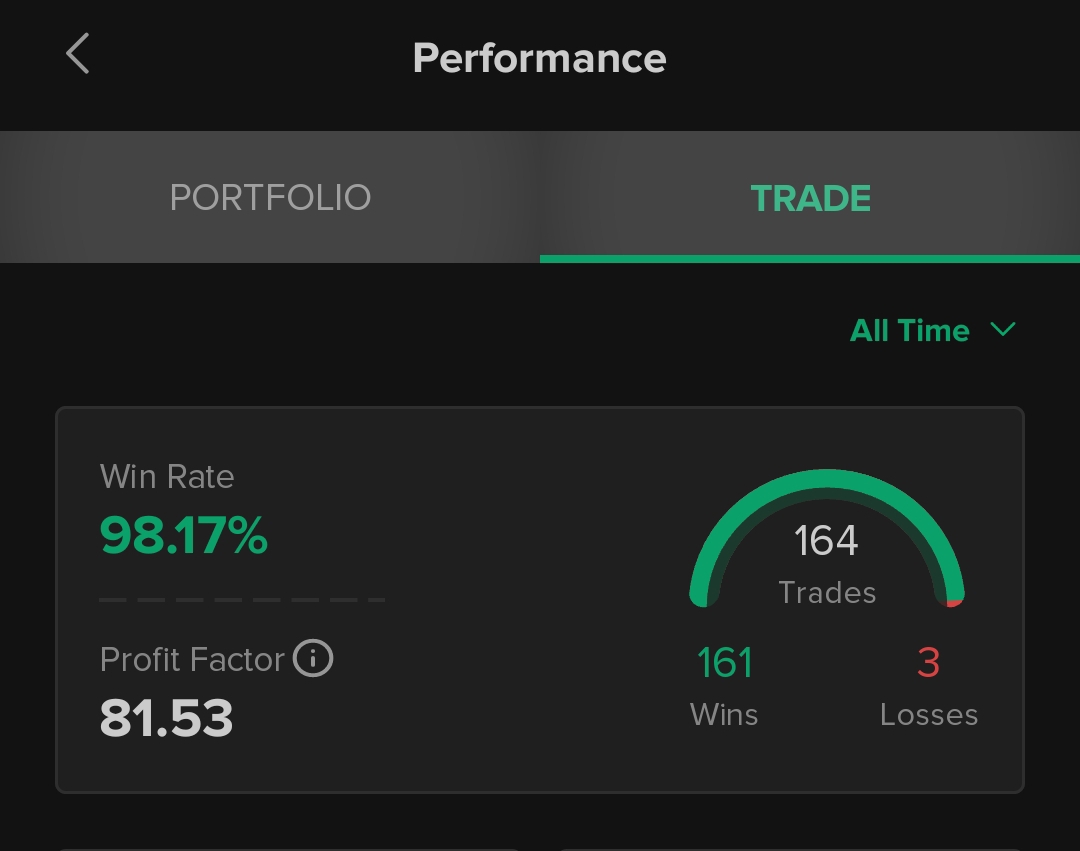Image resolution: width=1080 pixels, height=851 pixels.
Task: Click the Losses label
Action: tap(929, 715)
